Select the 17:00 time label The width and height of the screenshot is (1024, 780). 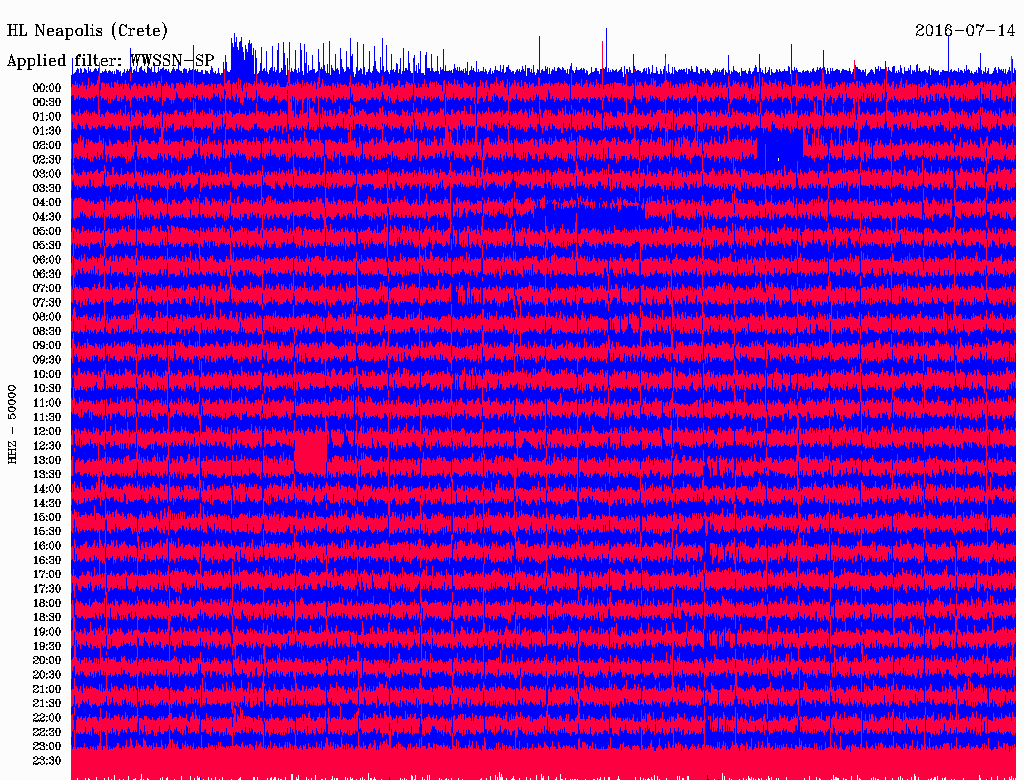[x=47, y=575]
